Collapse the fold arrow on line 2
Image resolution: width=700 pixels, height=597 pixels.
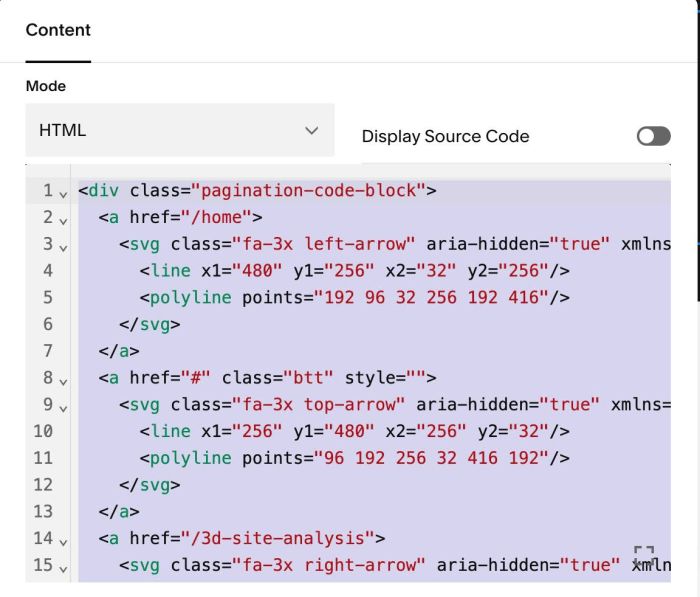tap(63, 221)
